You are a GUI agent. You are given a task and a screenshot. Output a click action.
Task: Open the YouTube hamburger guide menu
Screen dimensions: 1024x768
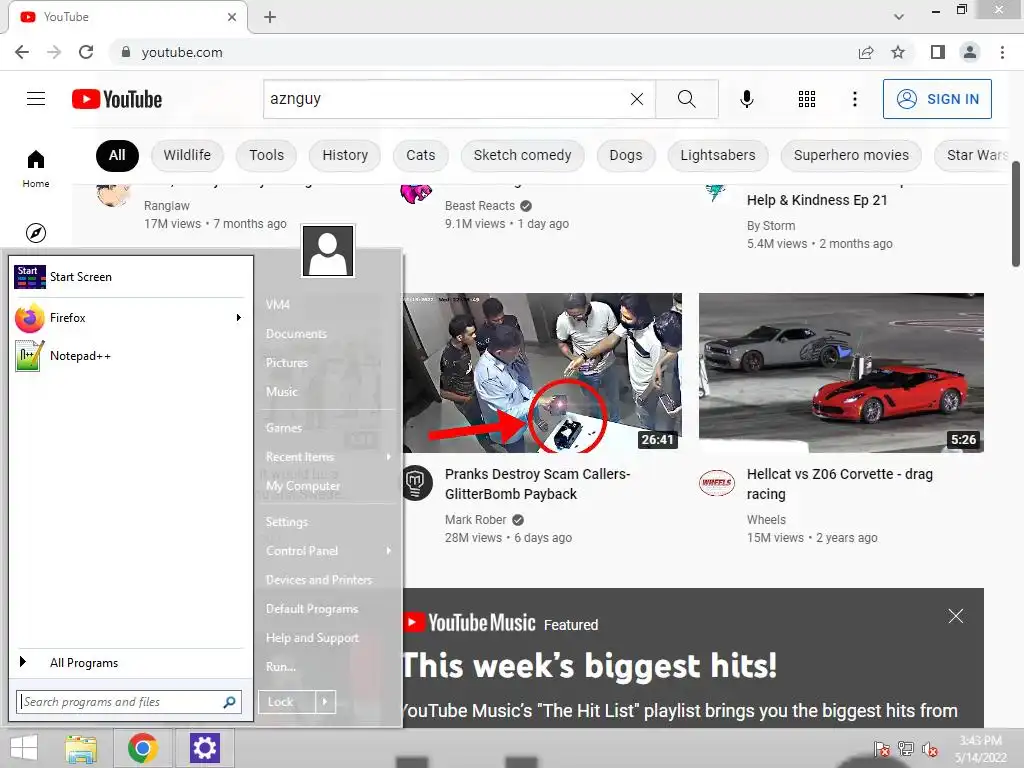(36, 99)
